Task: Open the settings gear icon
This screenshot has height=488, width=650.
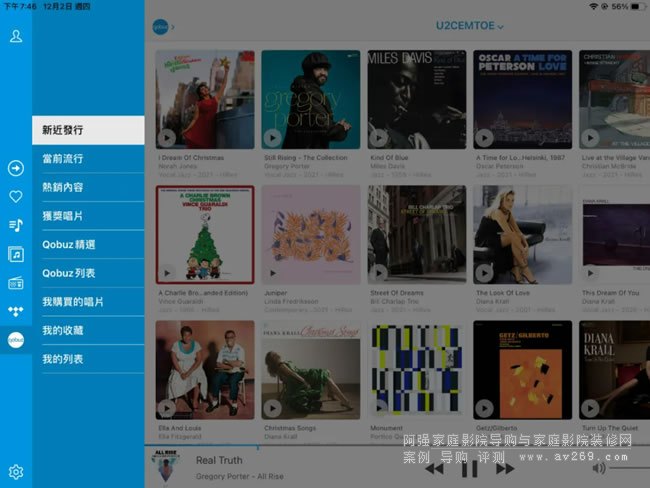Action: pyautogui.click(x=16, y=472)
